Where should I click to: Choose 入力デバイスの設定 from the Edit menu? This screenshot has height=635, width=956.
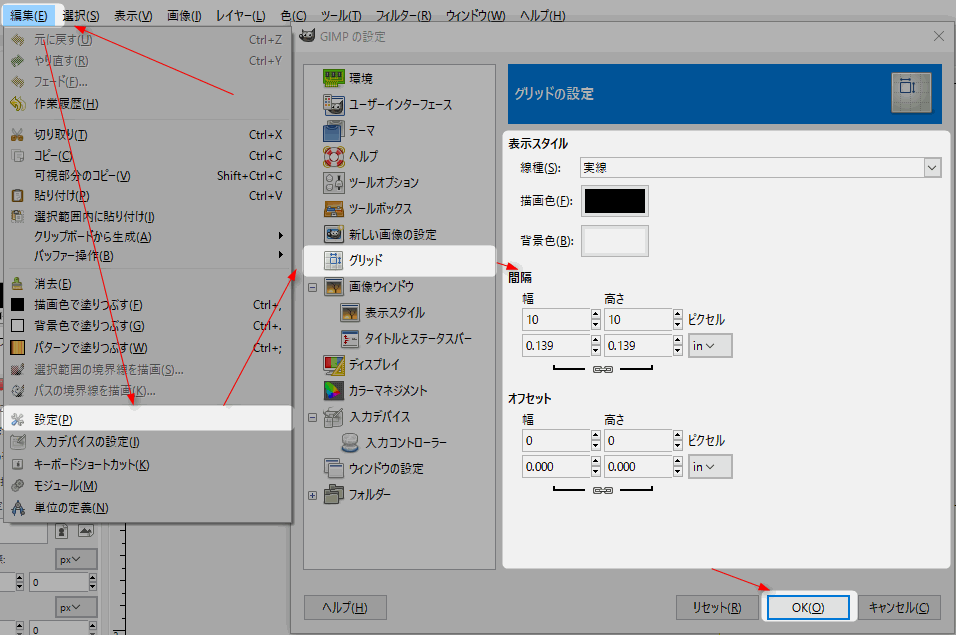tap(148, 442)
